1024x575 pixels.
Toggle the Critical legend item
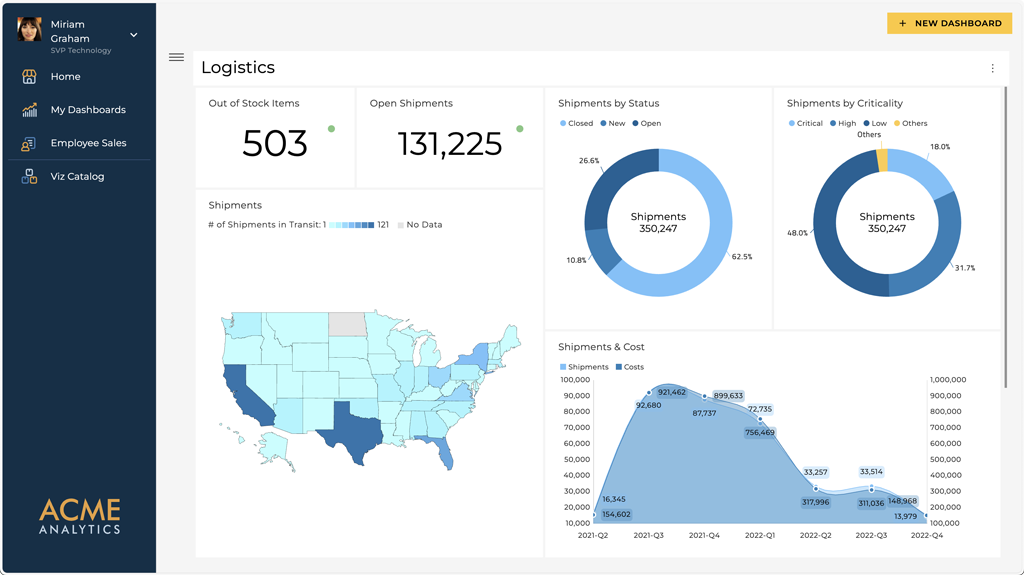pyautogui.click(x=805, y=124)
